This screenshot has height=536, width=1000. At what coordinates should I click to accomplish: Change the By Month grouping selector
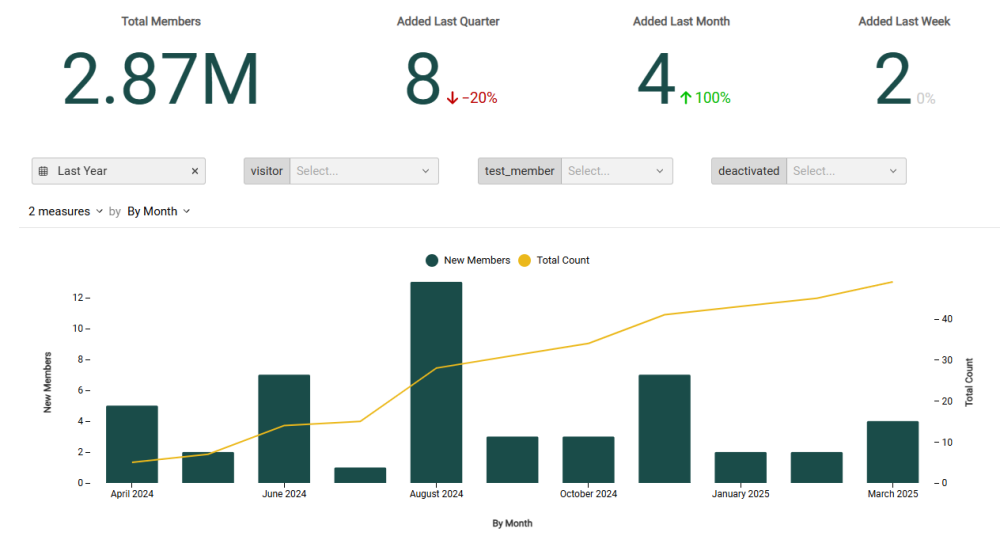click(158, 211)
